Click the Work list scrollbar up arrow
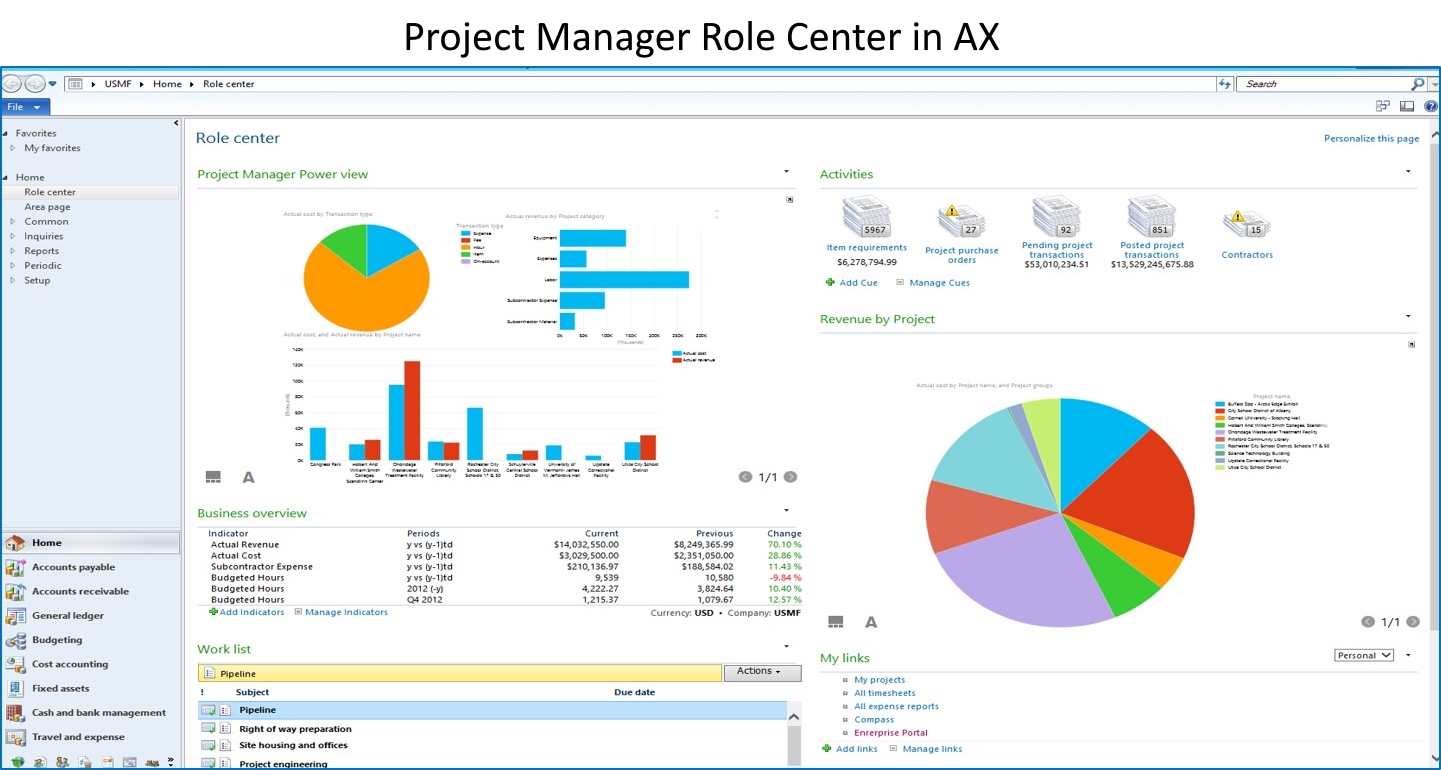1441x770 pixels. [795, 715]
